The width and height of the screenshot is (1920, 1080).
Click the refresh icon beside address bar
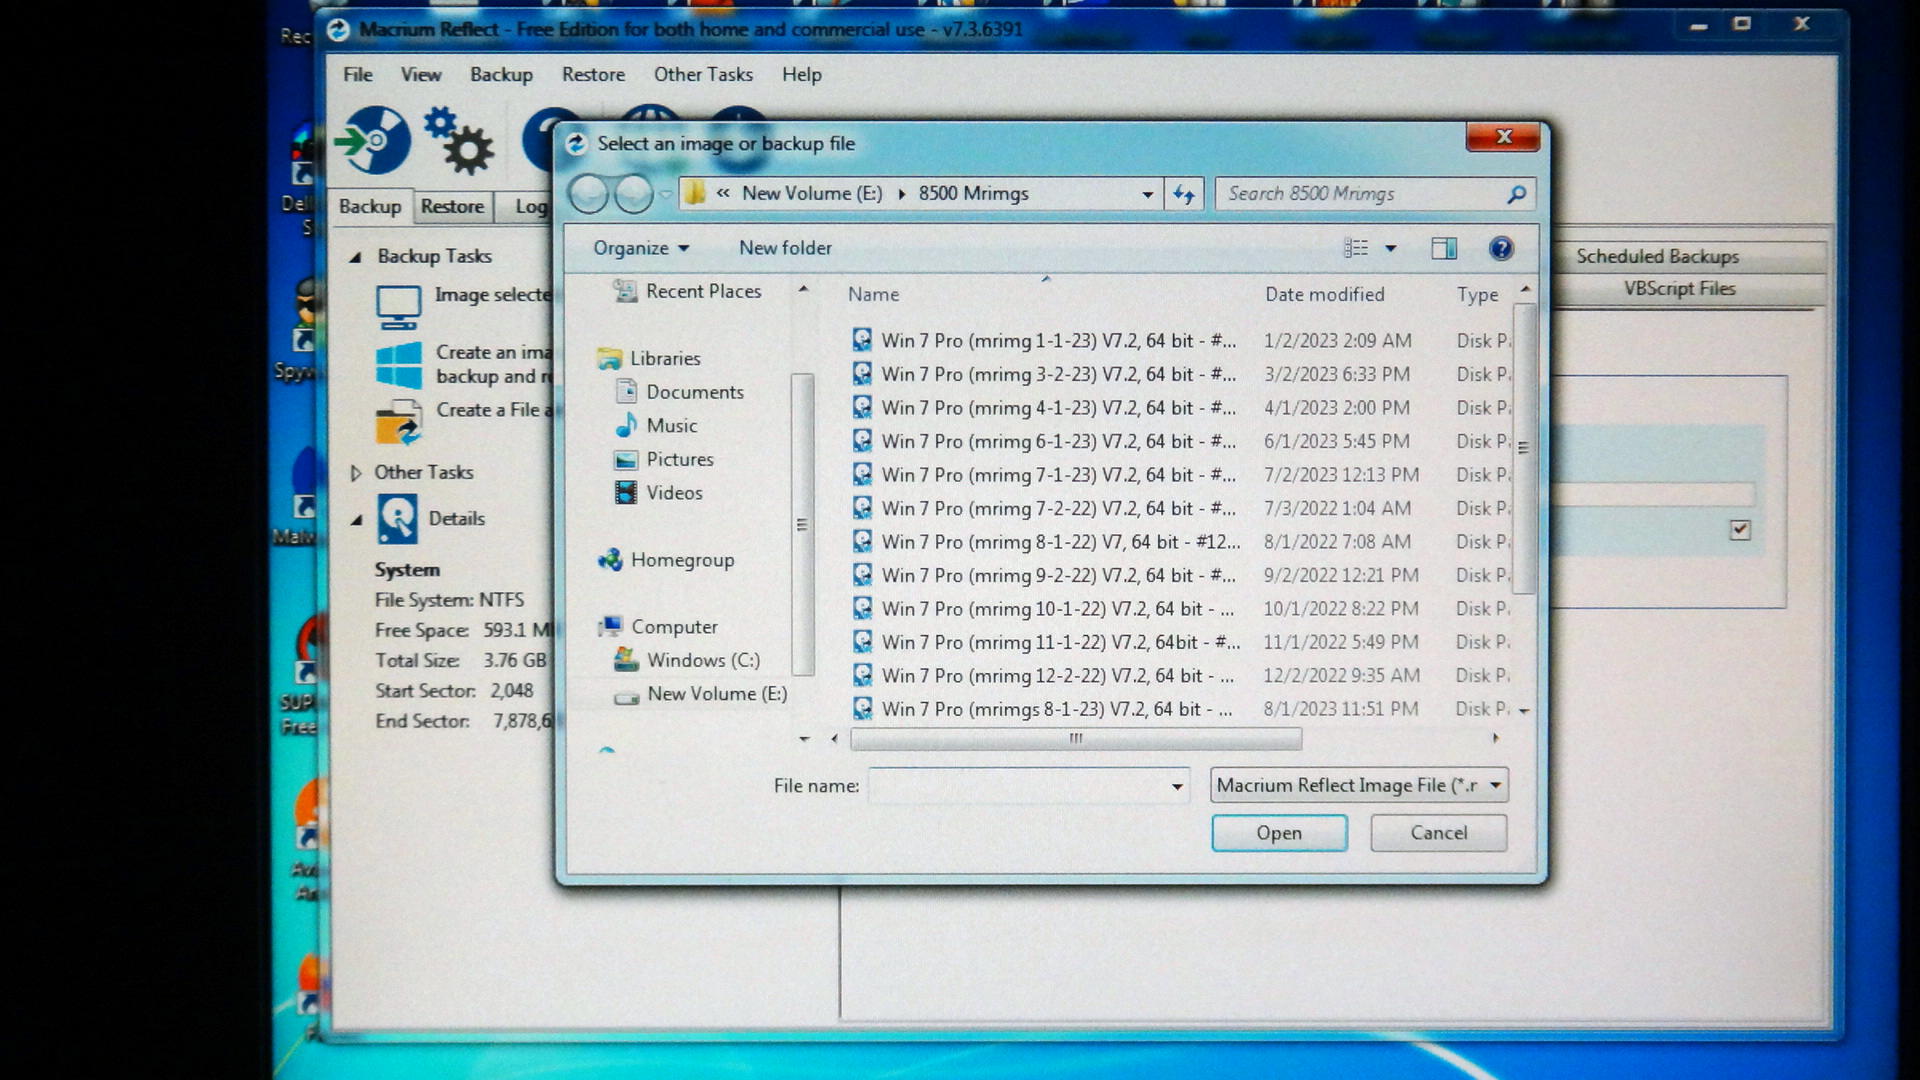click(x=1184, y=194)
